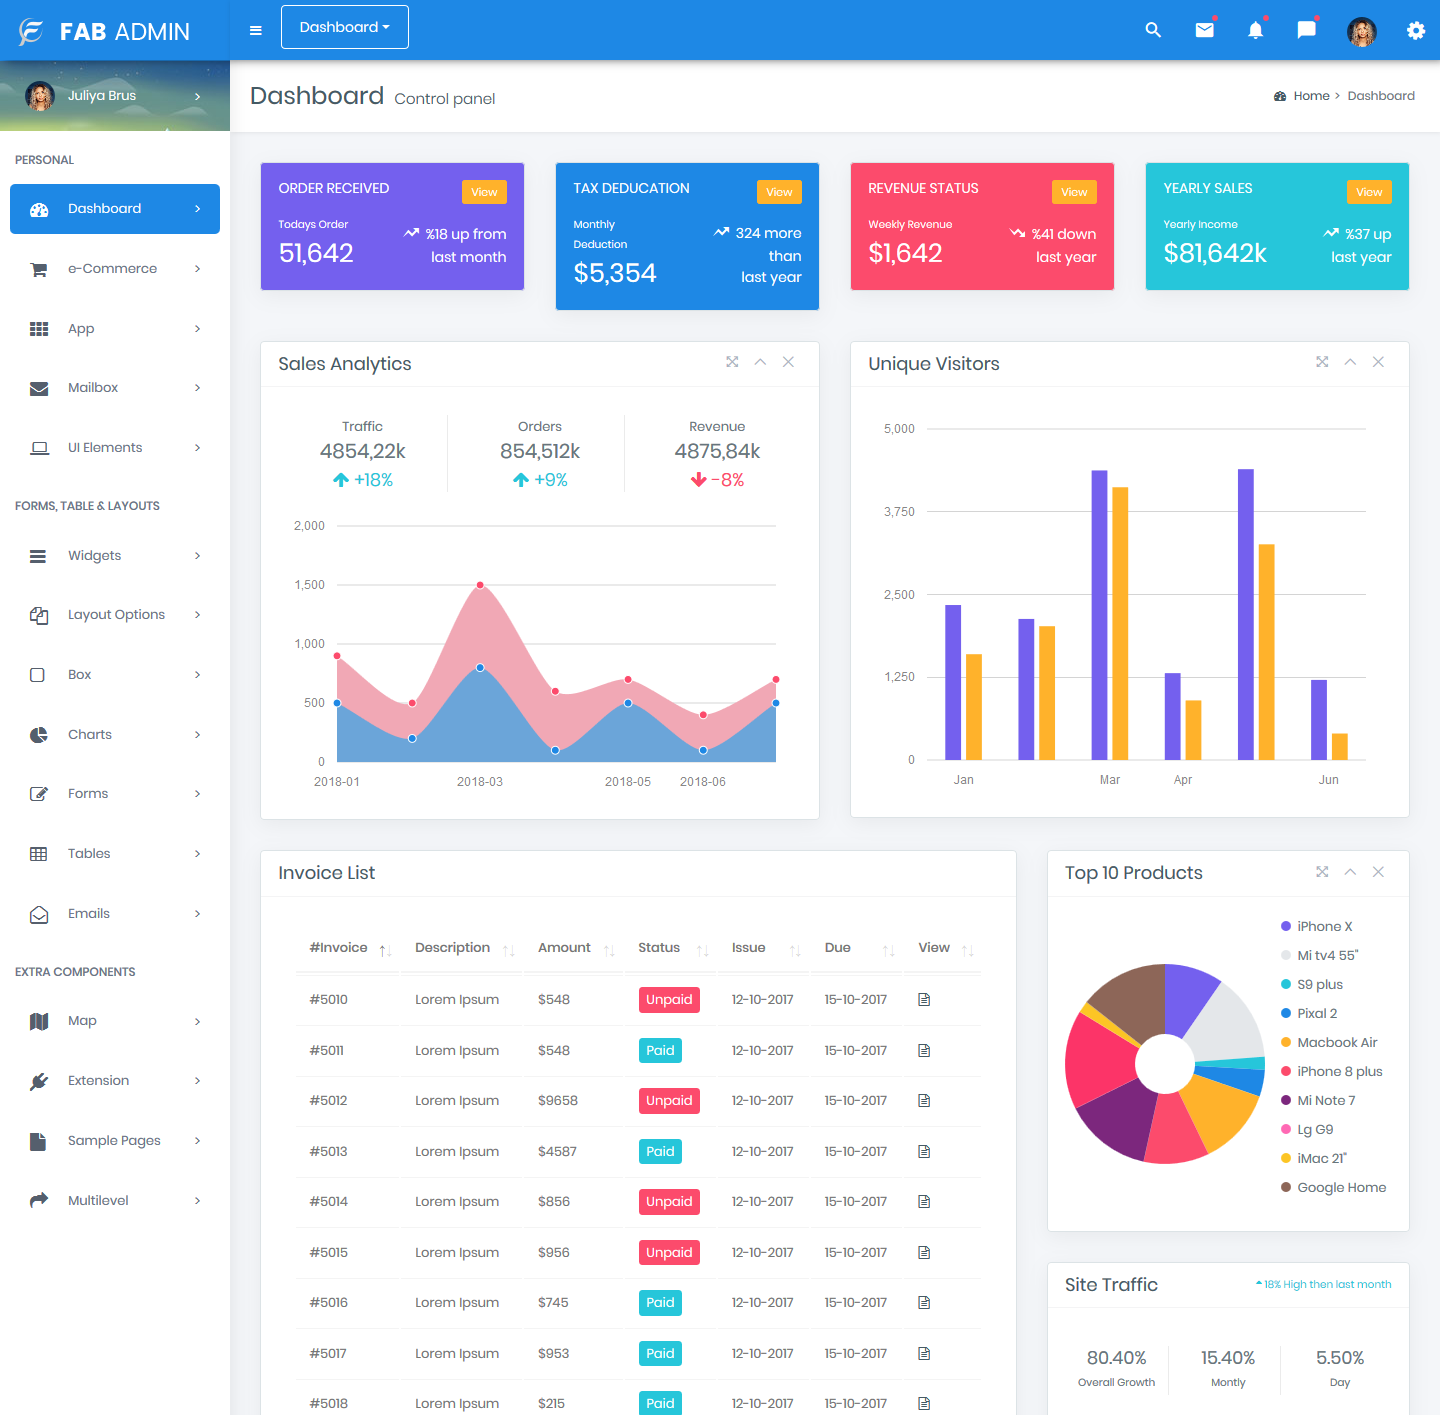Click the Charts pie icon in sidebar
This screenshot has width=1440, height=1415.
pyautogui.click(x=39, y=735)
